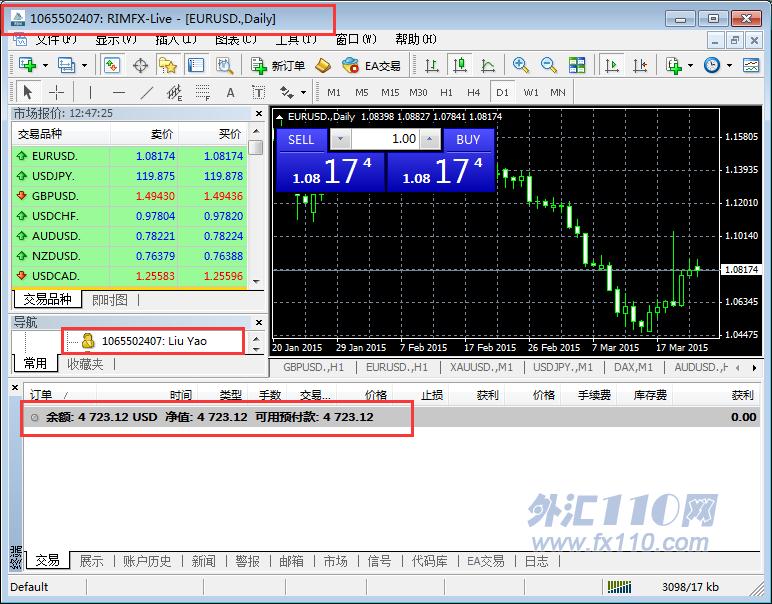Expand the arrow beside Periods clock icon
Viewport: 772px width, 604px height.
coord(729,65)
